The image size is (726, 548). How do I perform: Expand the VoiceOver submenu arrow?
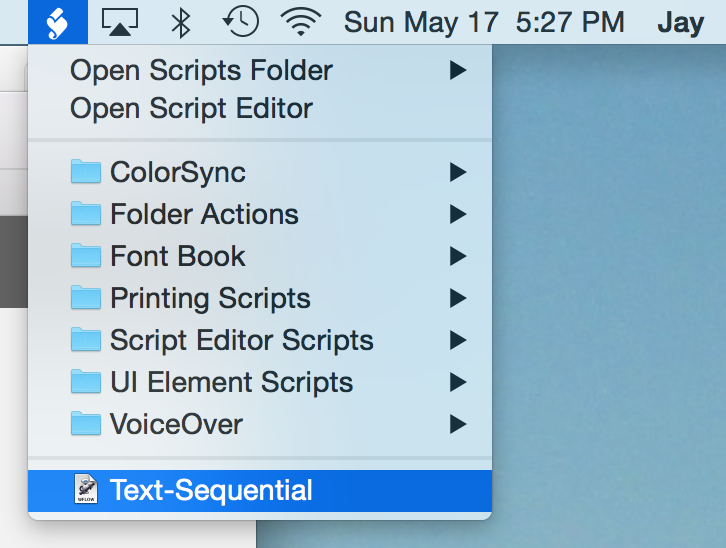pos(458,424)
